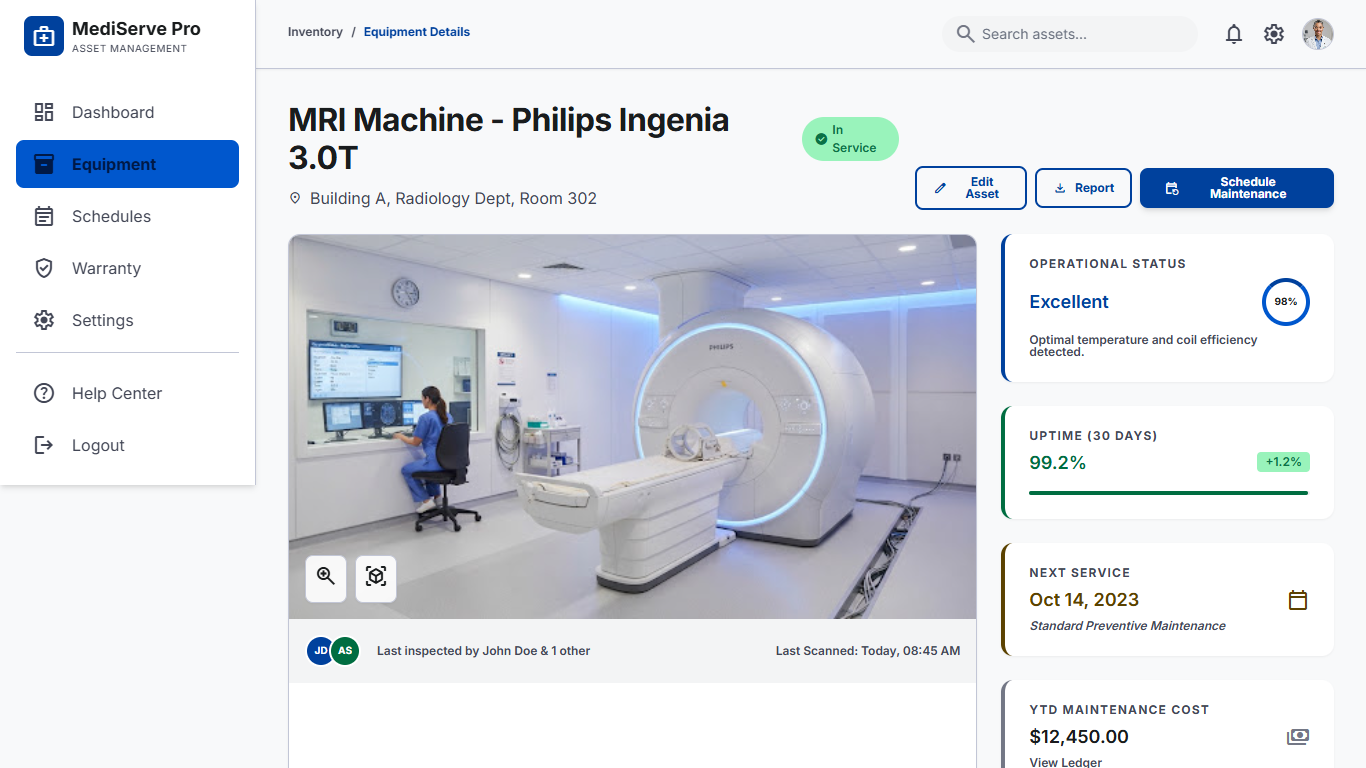Select Equipment in the sidebar
This screenshot has width=1366, height=768.
click(127, 164)
